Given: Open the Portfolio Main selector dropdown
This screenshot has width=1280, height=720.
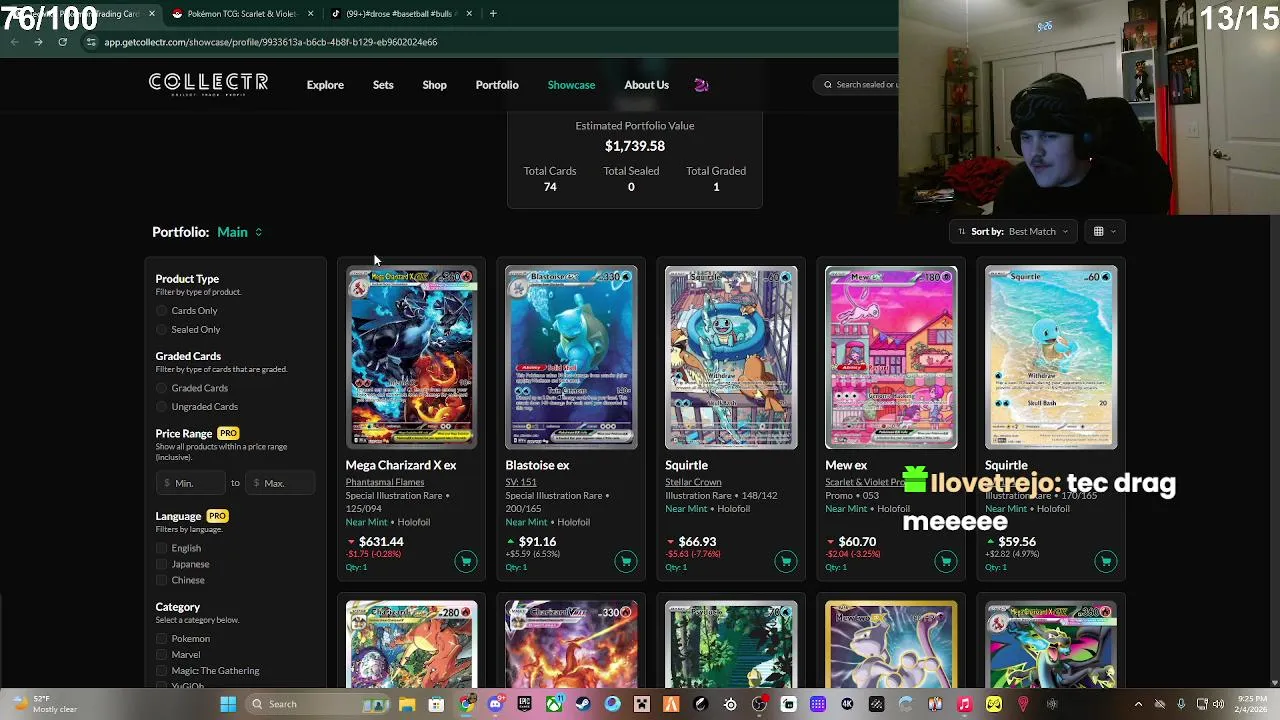Looking at the screenshot, I should [x=240, y=232].
